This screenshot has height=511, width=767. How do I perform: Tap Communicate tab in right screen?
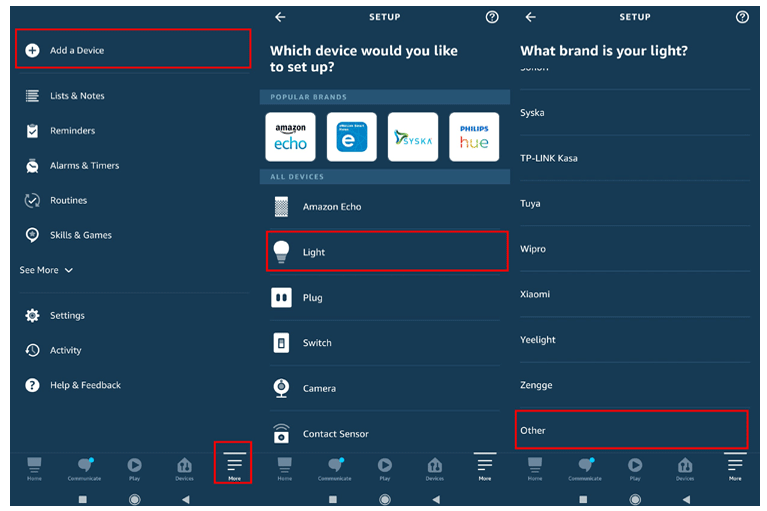585,468
